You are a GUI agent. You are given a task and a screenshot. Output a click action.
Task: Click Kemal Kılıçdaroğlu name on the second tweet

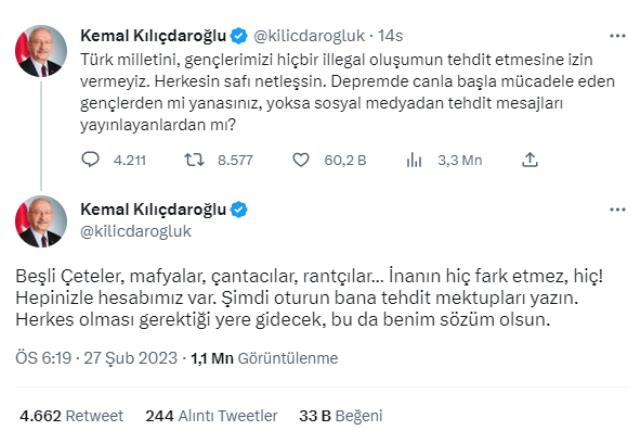[x=153, y=211]
